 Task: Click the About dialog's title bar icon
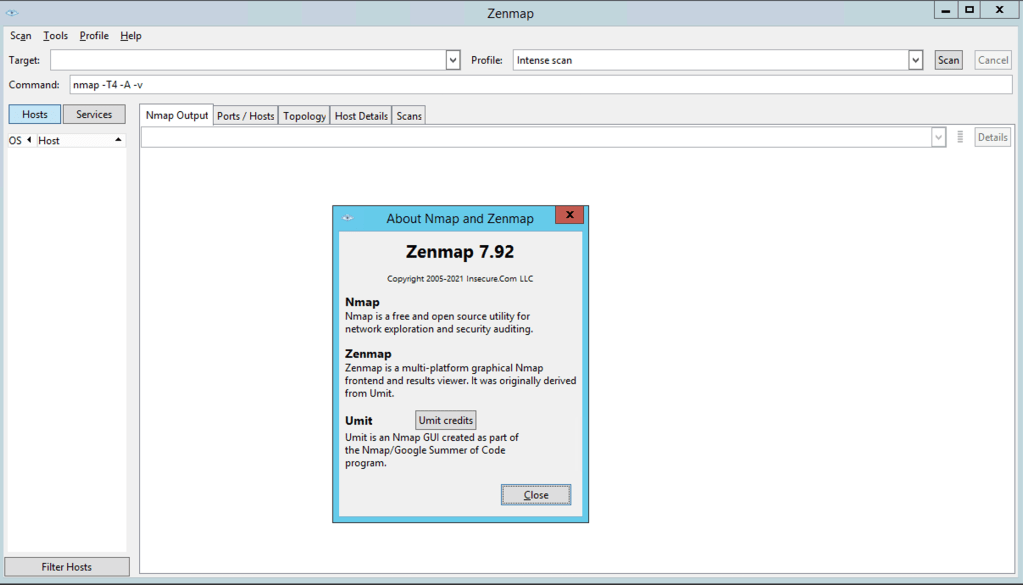click(x=347, y=218)
